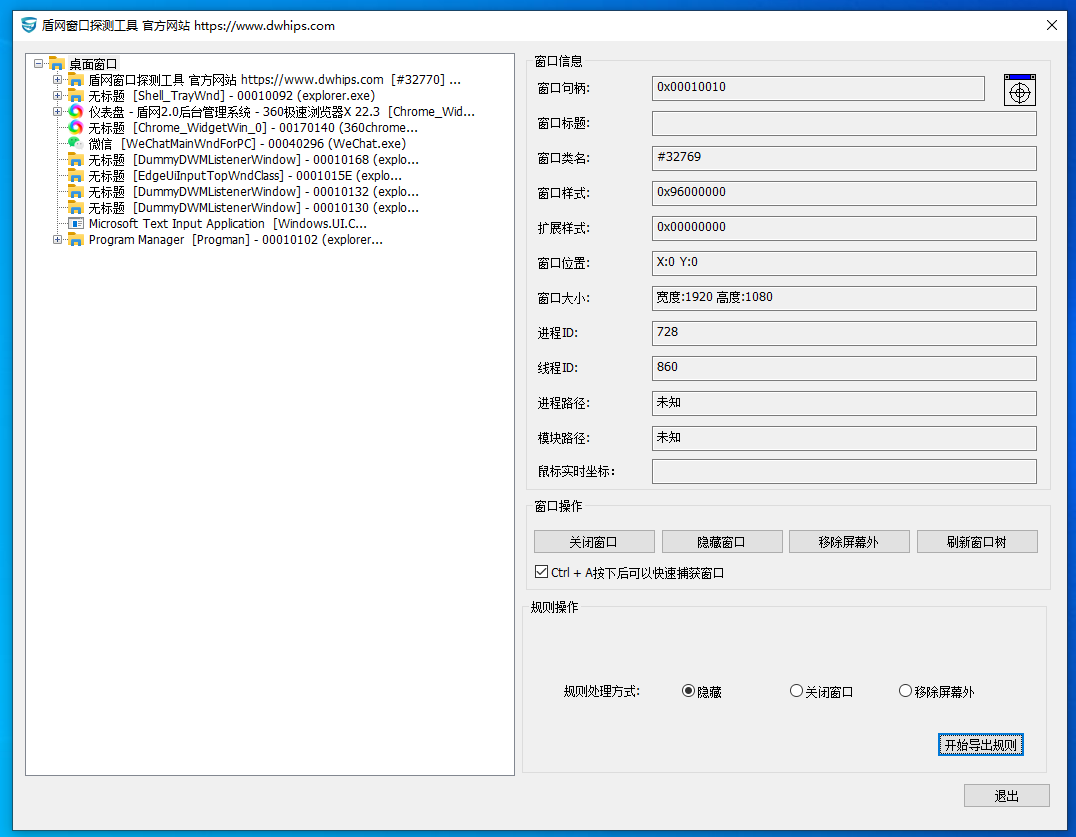
Task: Select the DummyDWMListenerWindow 00010168 tree entry
Action: tap(252, 160)
